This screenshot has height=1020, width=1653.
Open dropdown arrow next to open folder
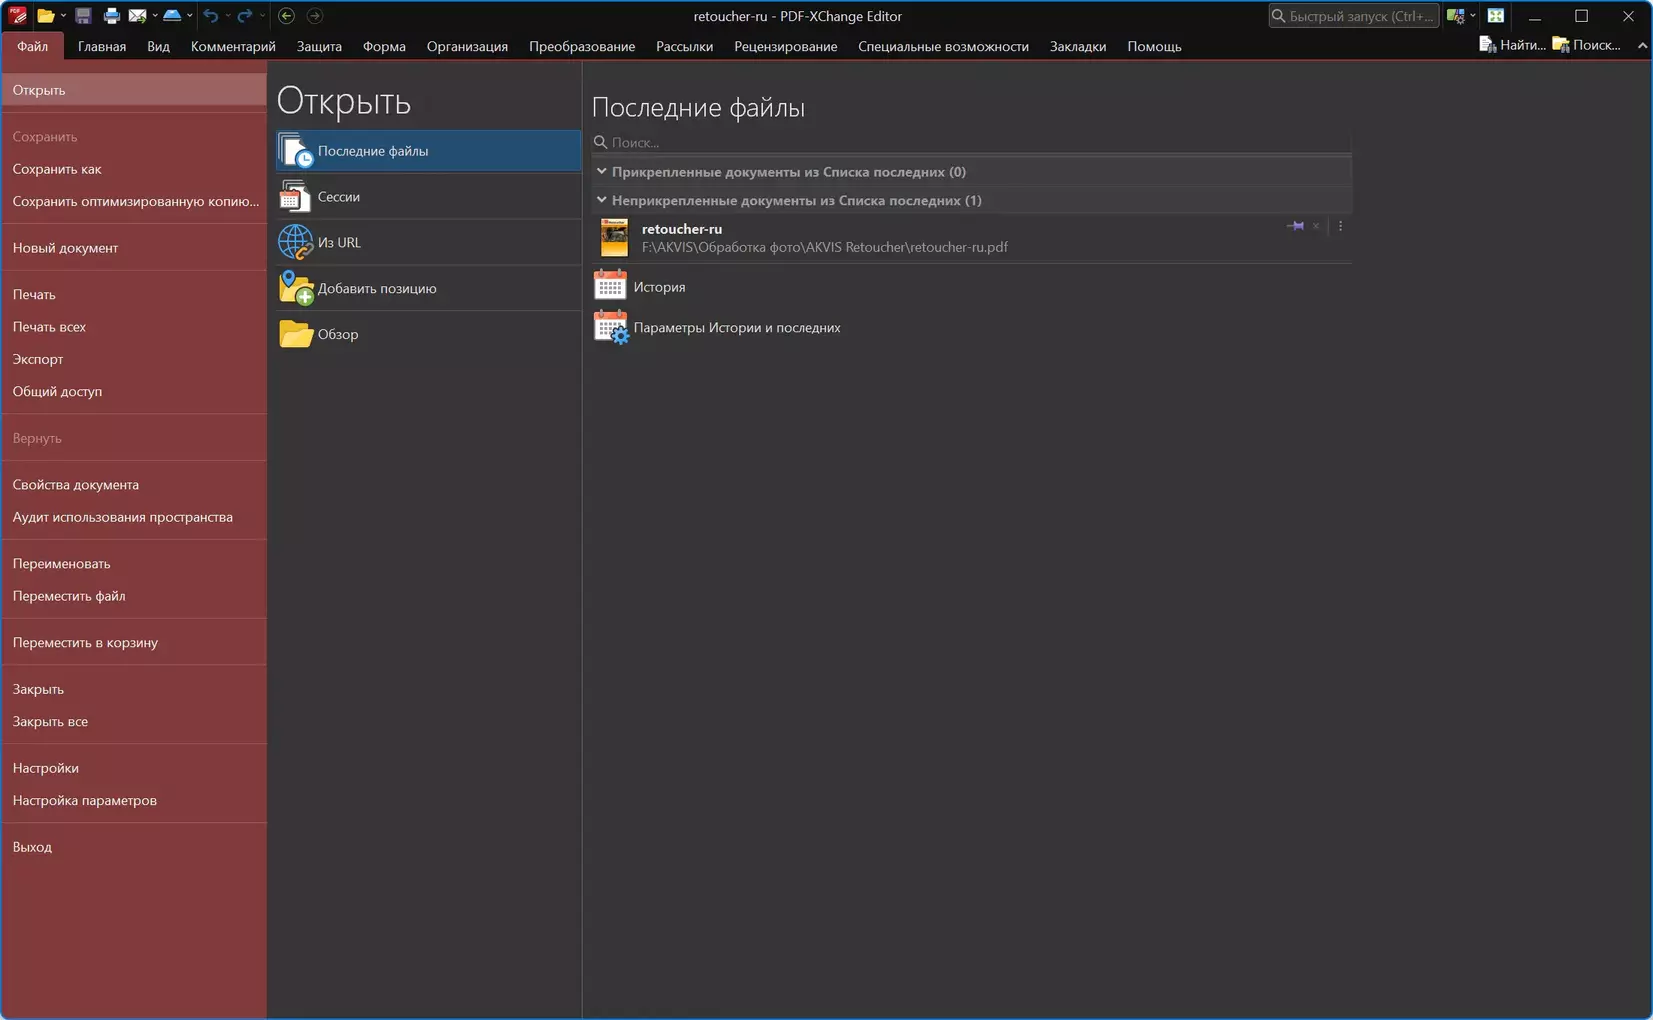tap(63, 16)
